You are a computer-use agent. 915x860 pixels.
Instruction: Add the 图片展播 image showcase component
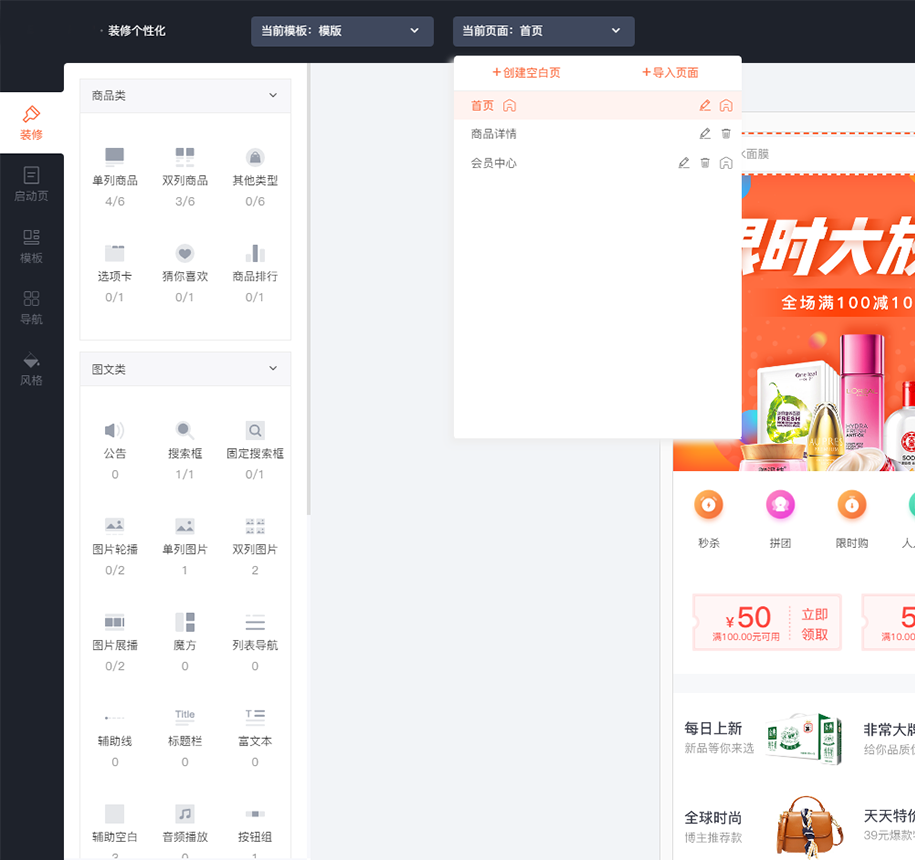tap(115, 642)
